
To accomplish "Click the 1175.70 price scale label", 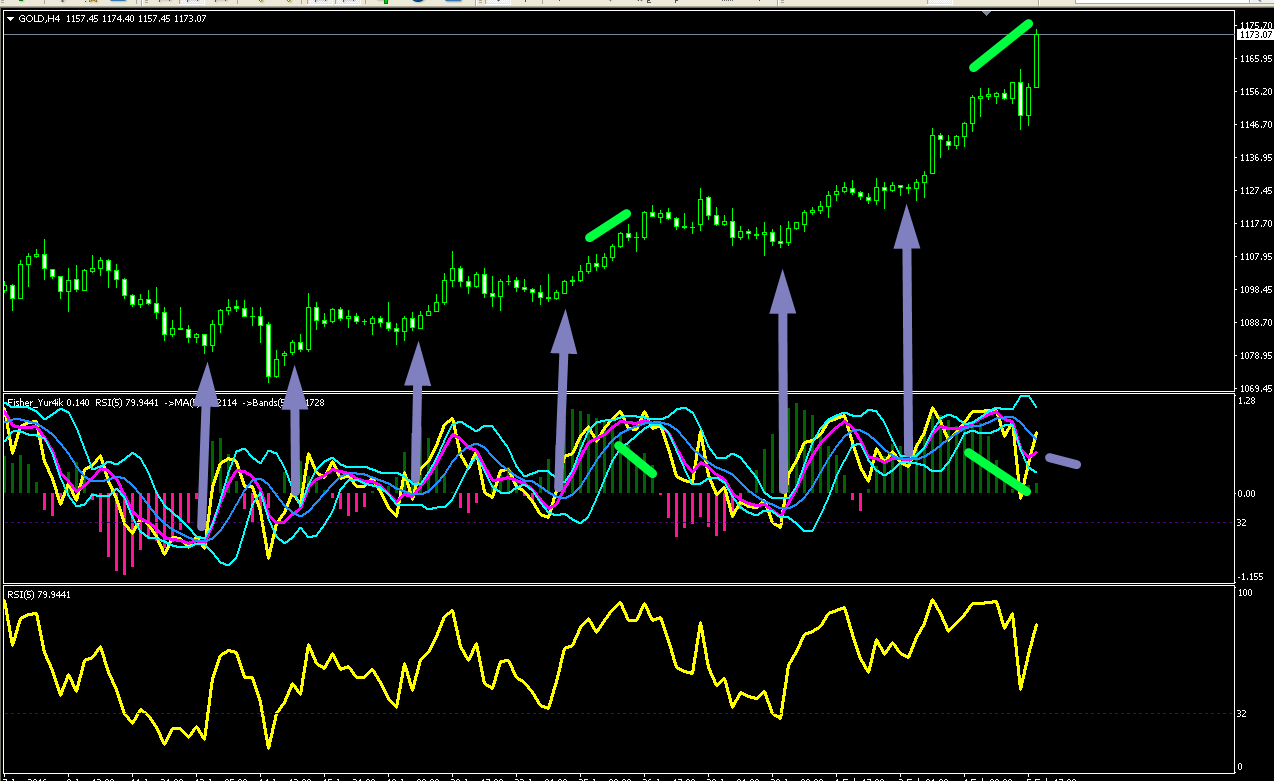I will 1255,26.
